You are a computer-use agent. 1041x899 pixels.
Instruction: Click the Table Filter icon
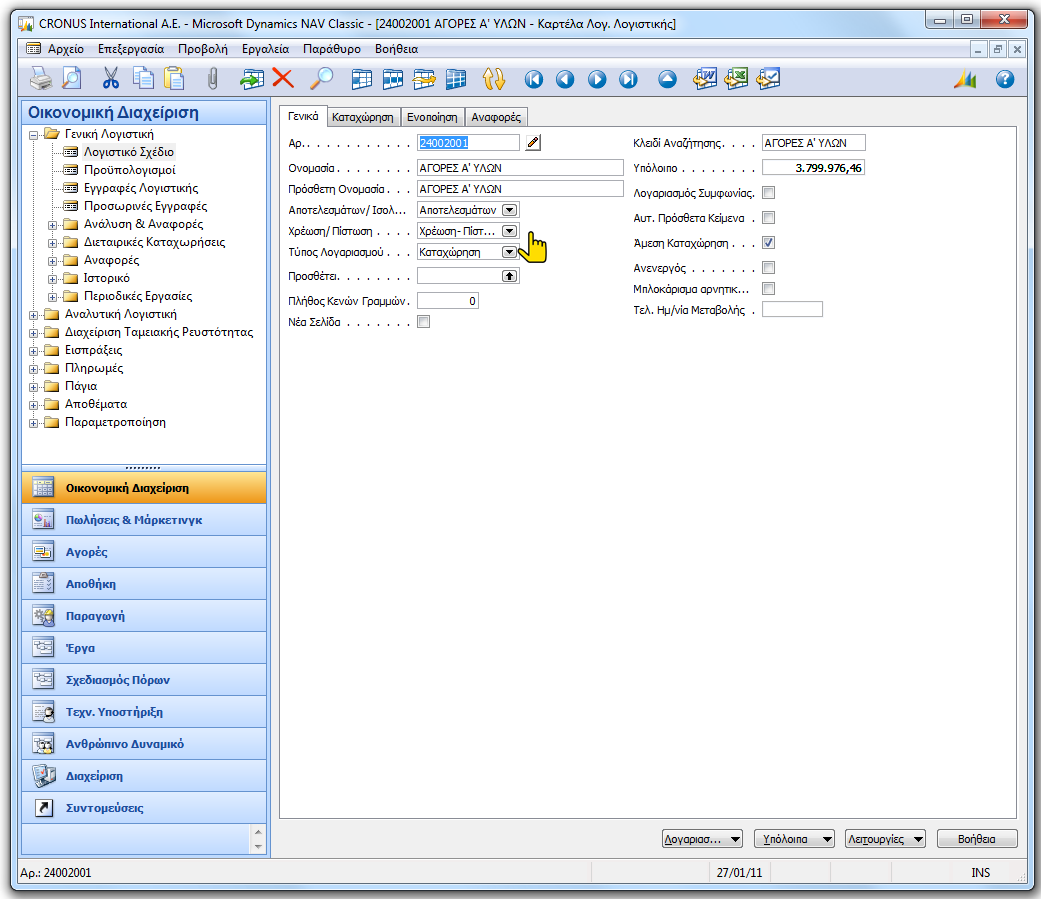click(392, 79)
